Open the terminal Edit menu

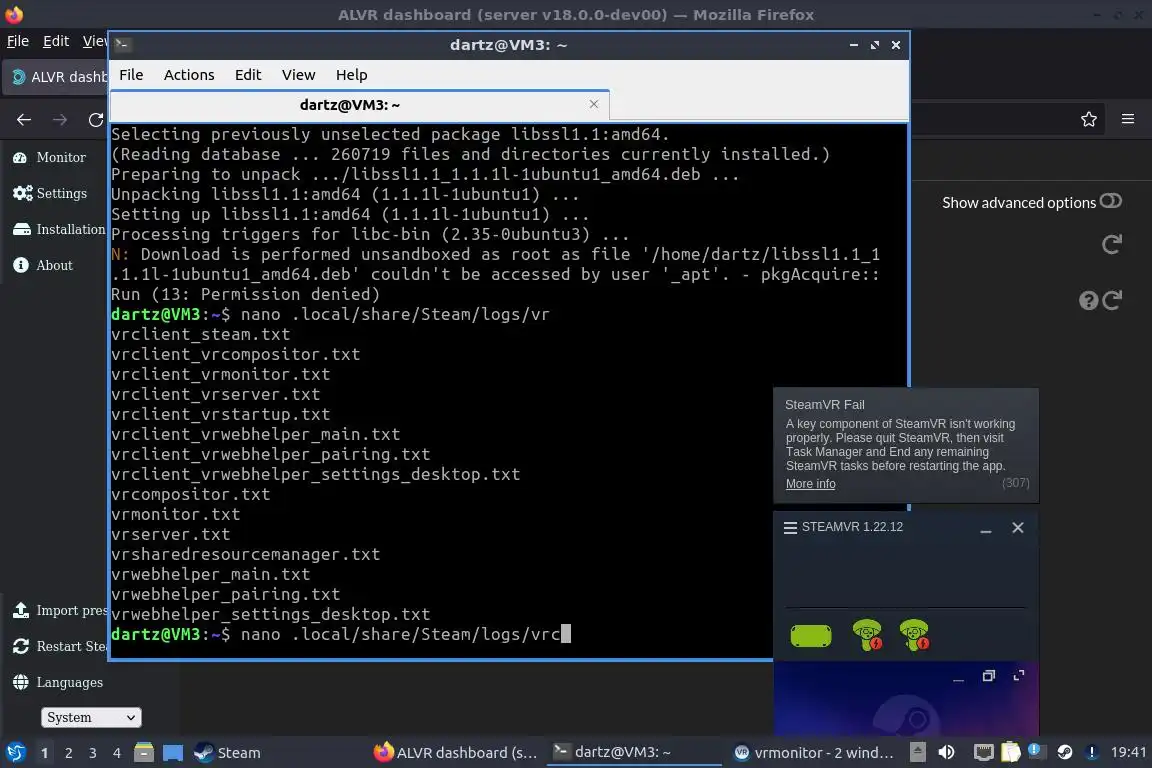coord(248,75)
